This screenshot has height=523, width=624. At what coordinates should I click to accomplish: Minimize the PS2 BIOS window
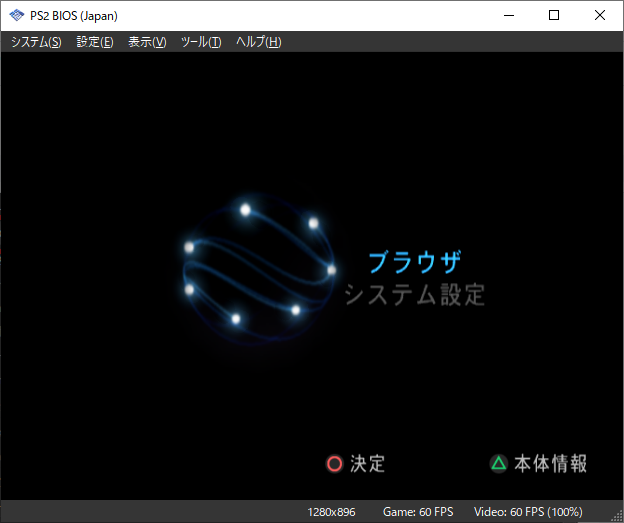click(x=509, y=16)
